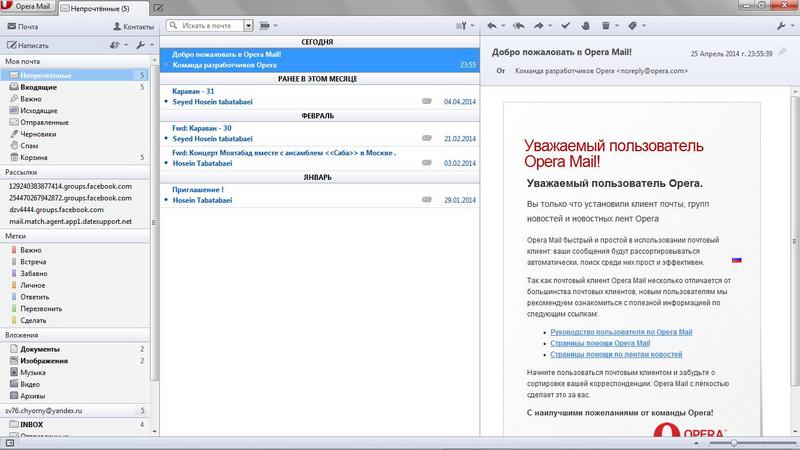The image size is (800, 450).
Task: Click the green Перезвонить label color swatch
Action: pos(14,309)
